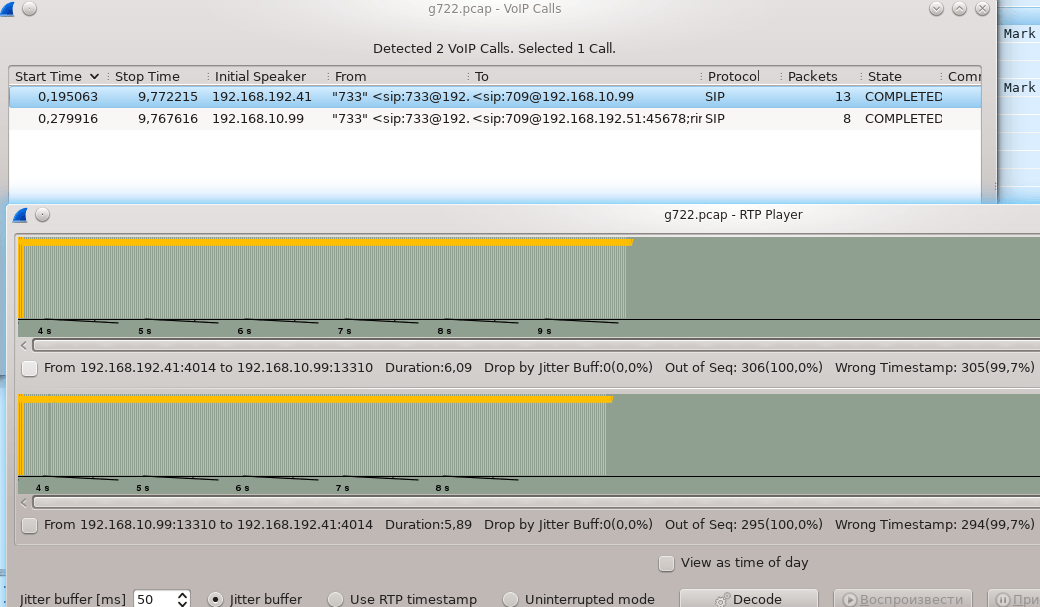Click the jitter buffer ms input field
This screenshot has width=1040, height=607.
155,599
